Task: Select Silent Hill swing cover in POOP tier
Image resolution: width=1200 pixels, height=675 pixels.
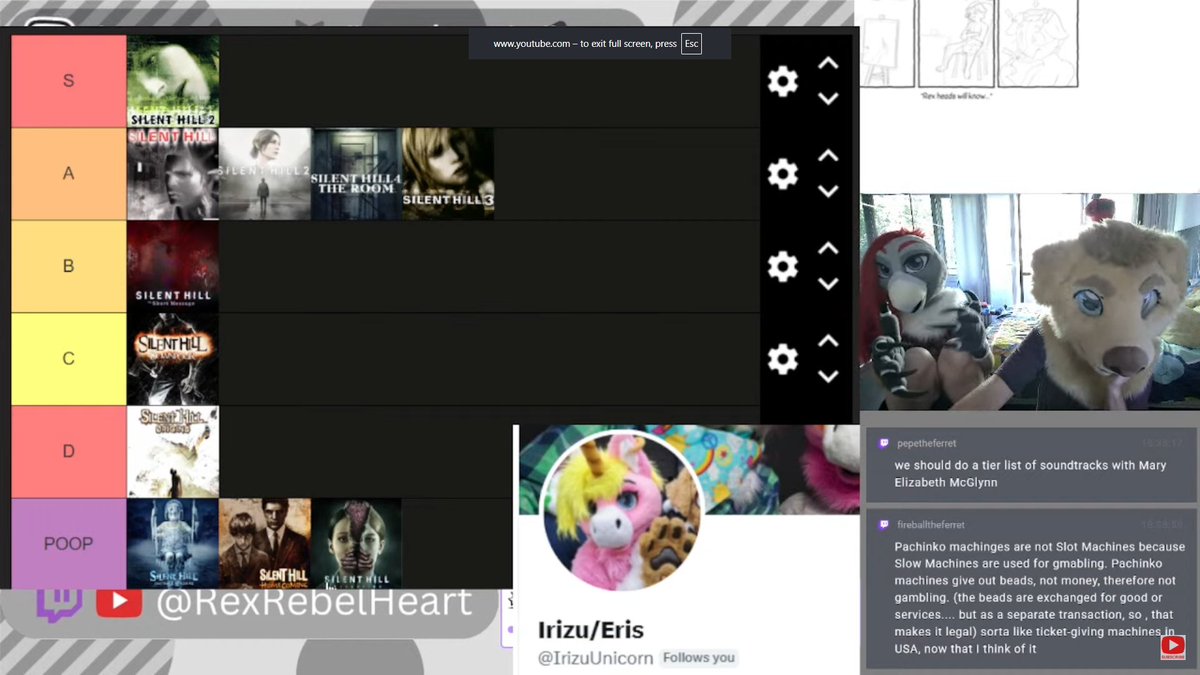Action: point(173,543)
